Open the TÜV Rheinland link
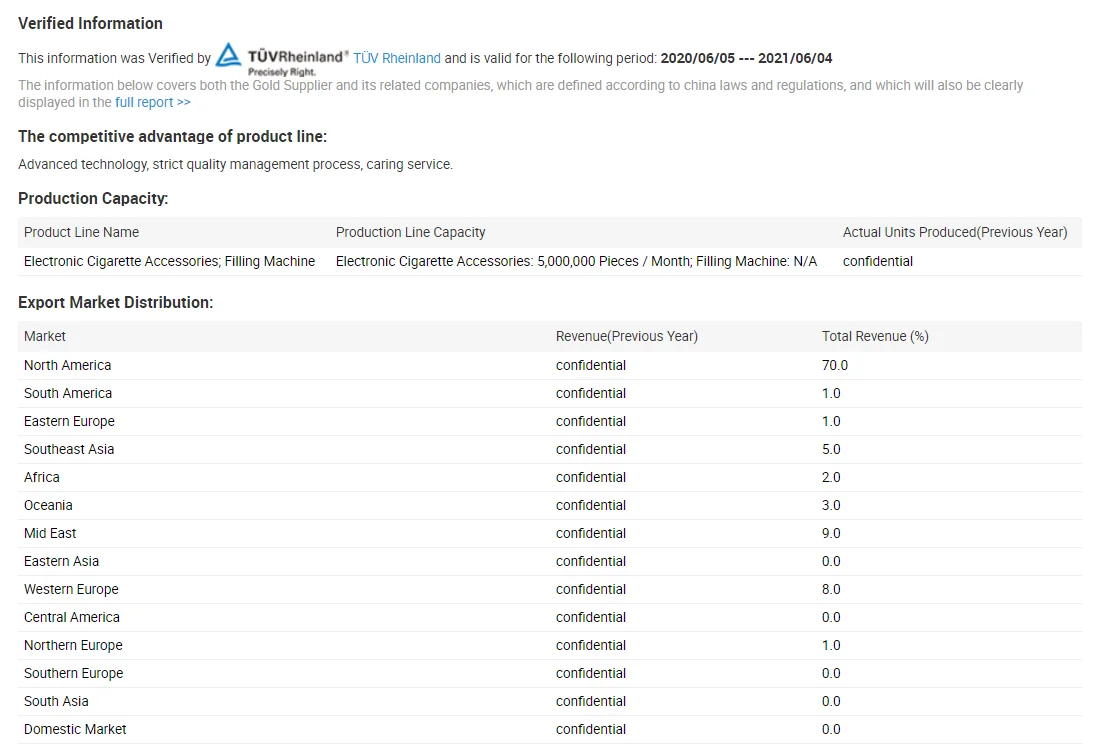 397,58
